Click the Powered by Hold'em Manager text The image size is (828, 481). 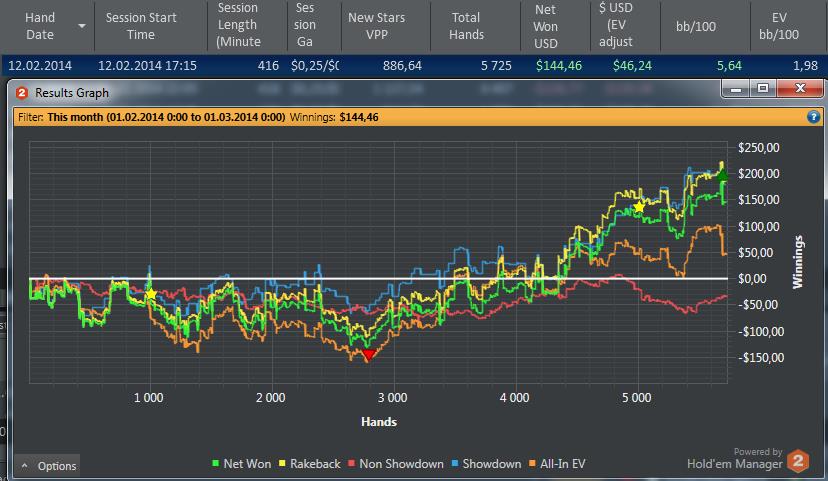pyautogui.click(x=735, y=459)
